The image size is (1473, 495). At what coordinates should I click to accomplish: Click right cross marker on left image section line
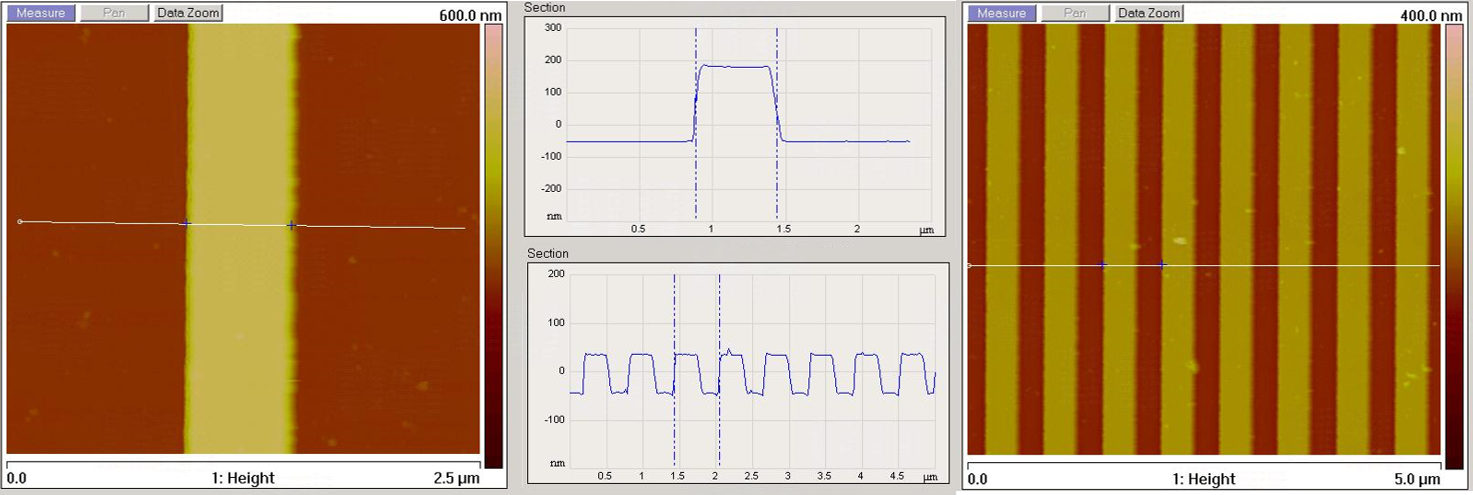point(291,225)
